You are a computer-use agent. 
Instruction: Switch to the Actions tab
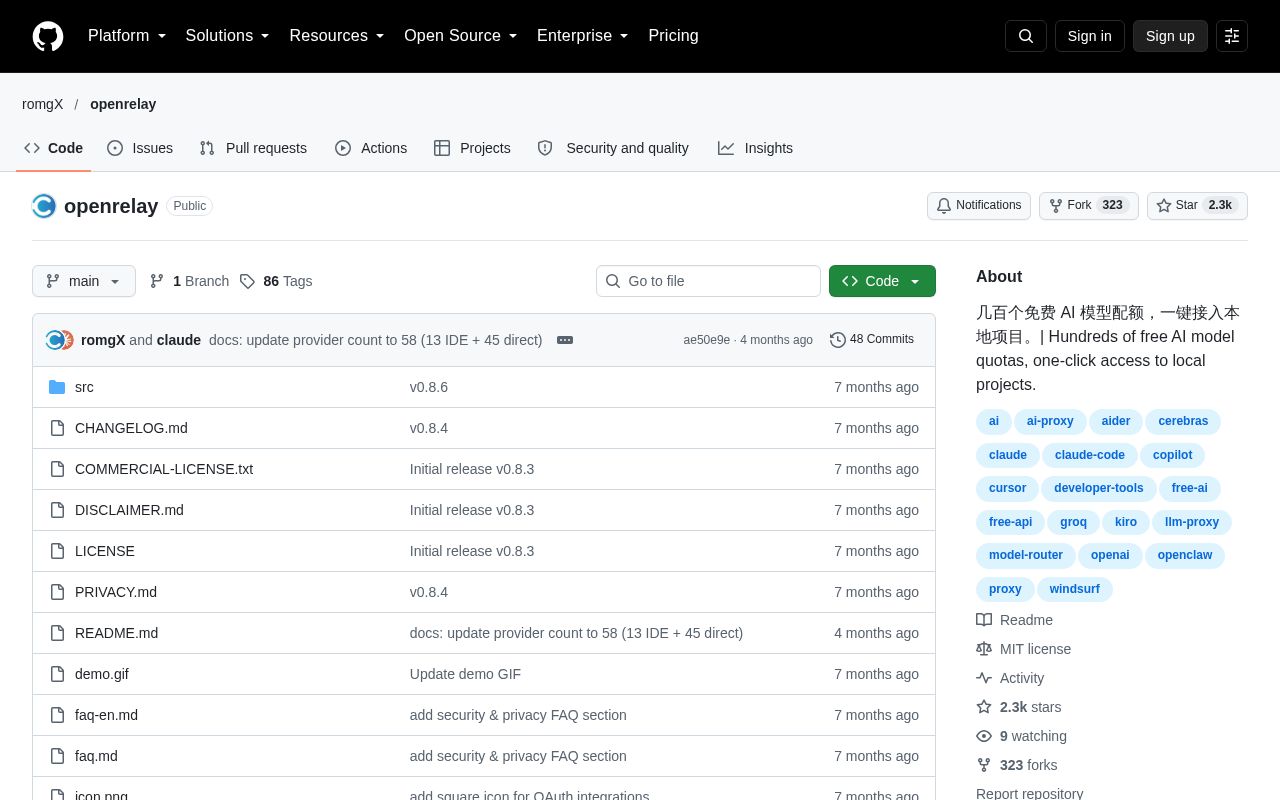click(x=371, y=148)
